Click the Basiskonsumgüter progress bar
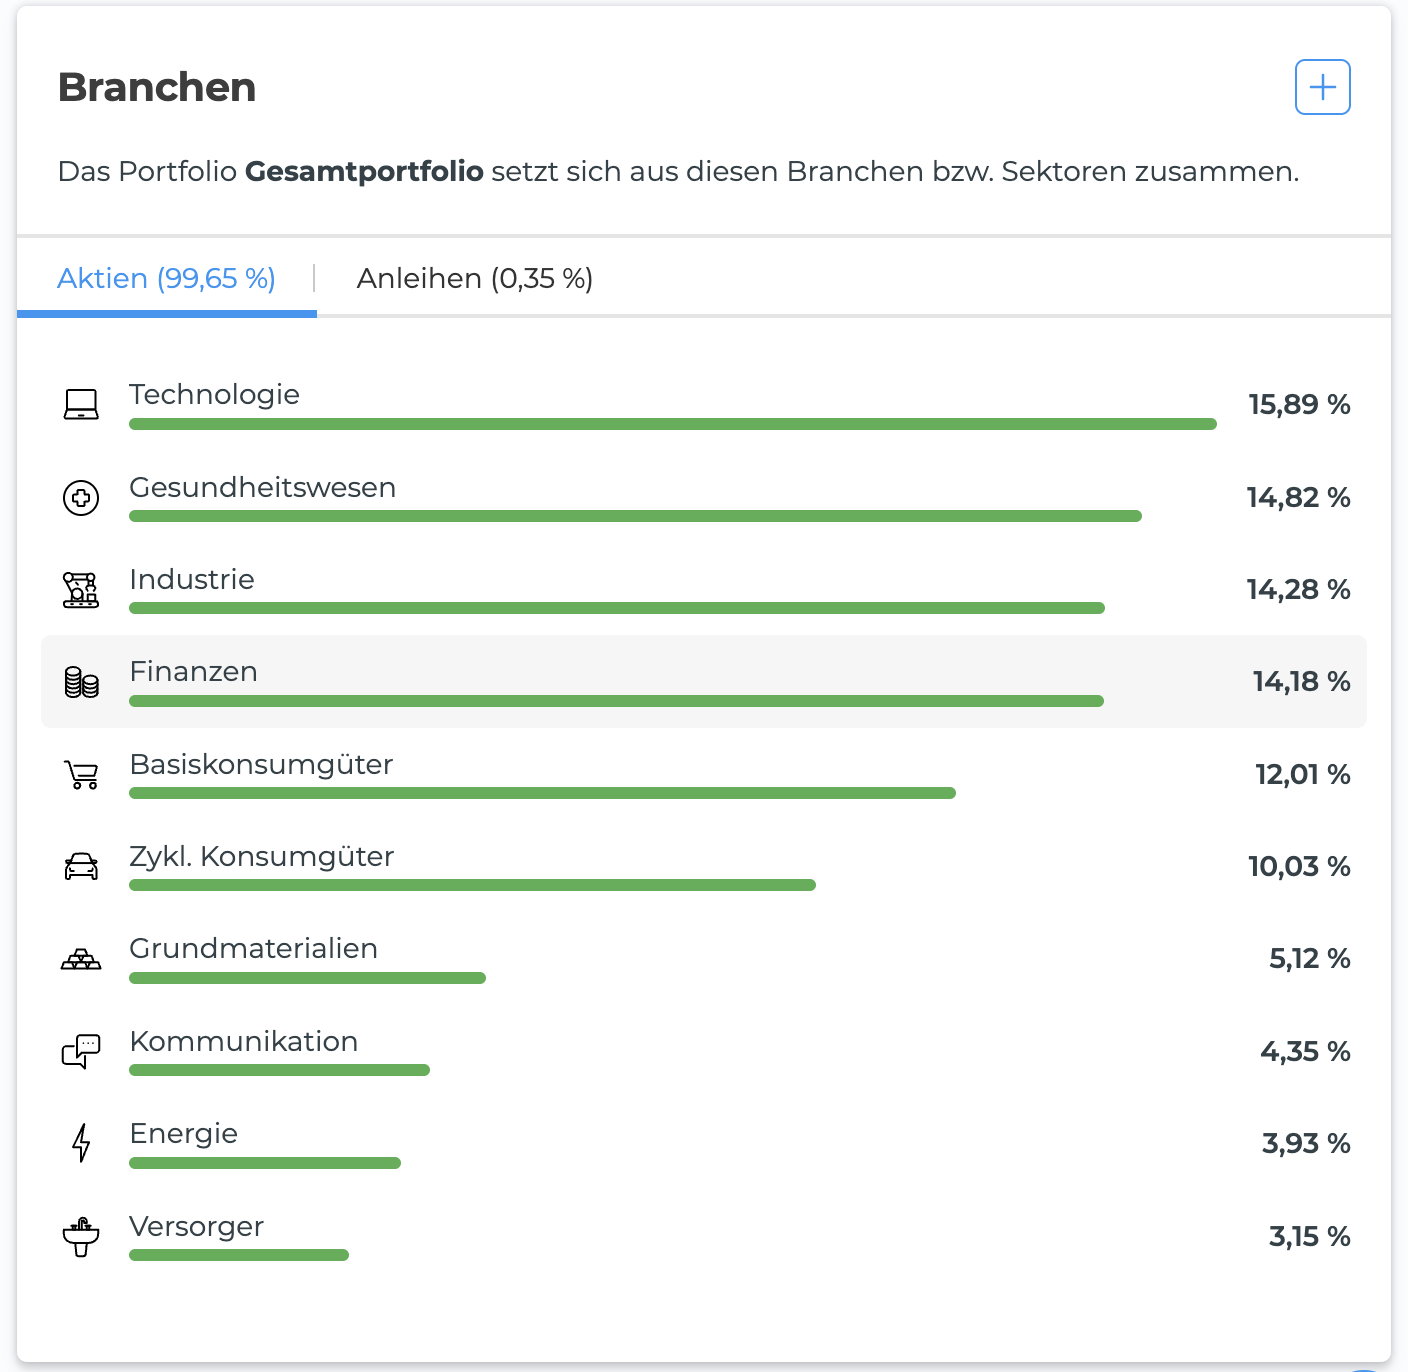The height and width of the screenshot is (1372, 1408). (x=542, y=793)
